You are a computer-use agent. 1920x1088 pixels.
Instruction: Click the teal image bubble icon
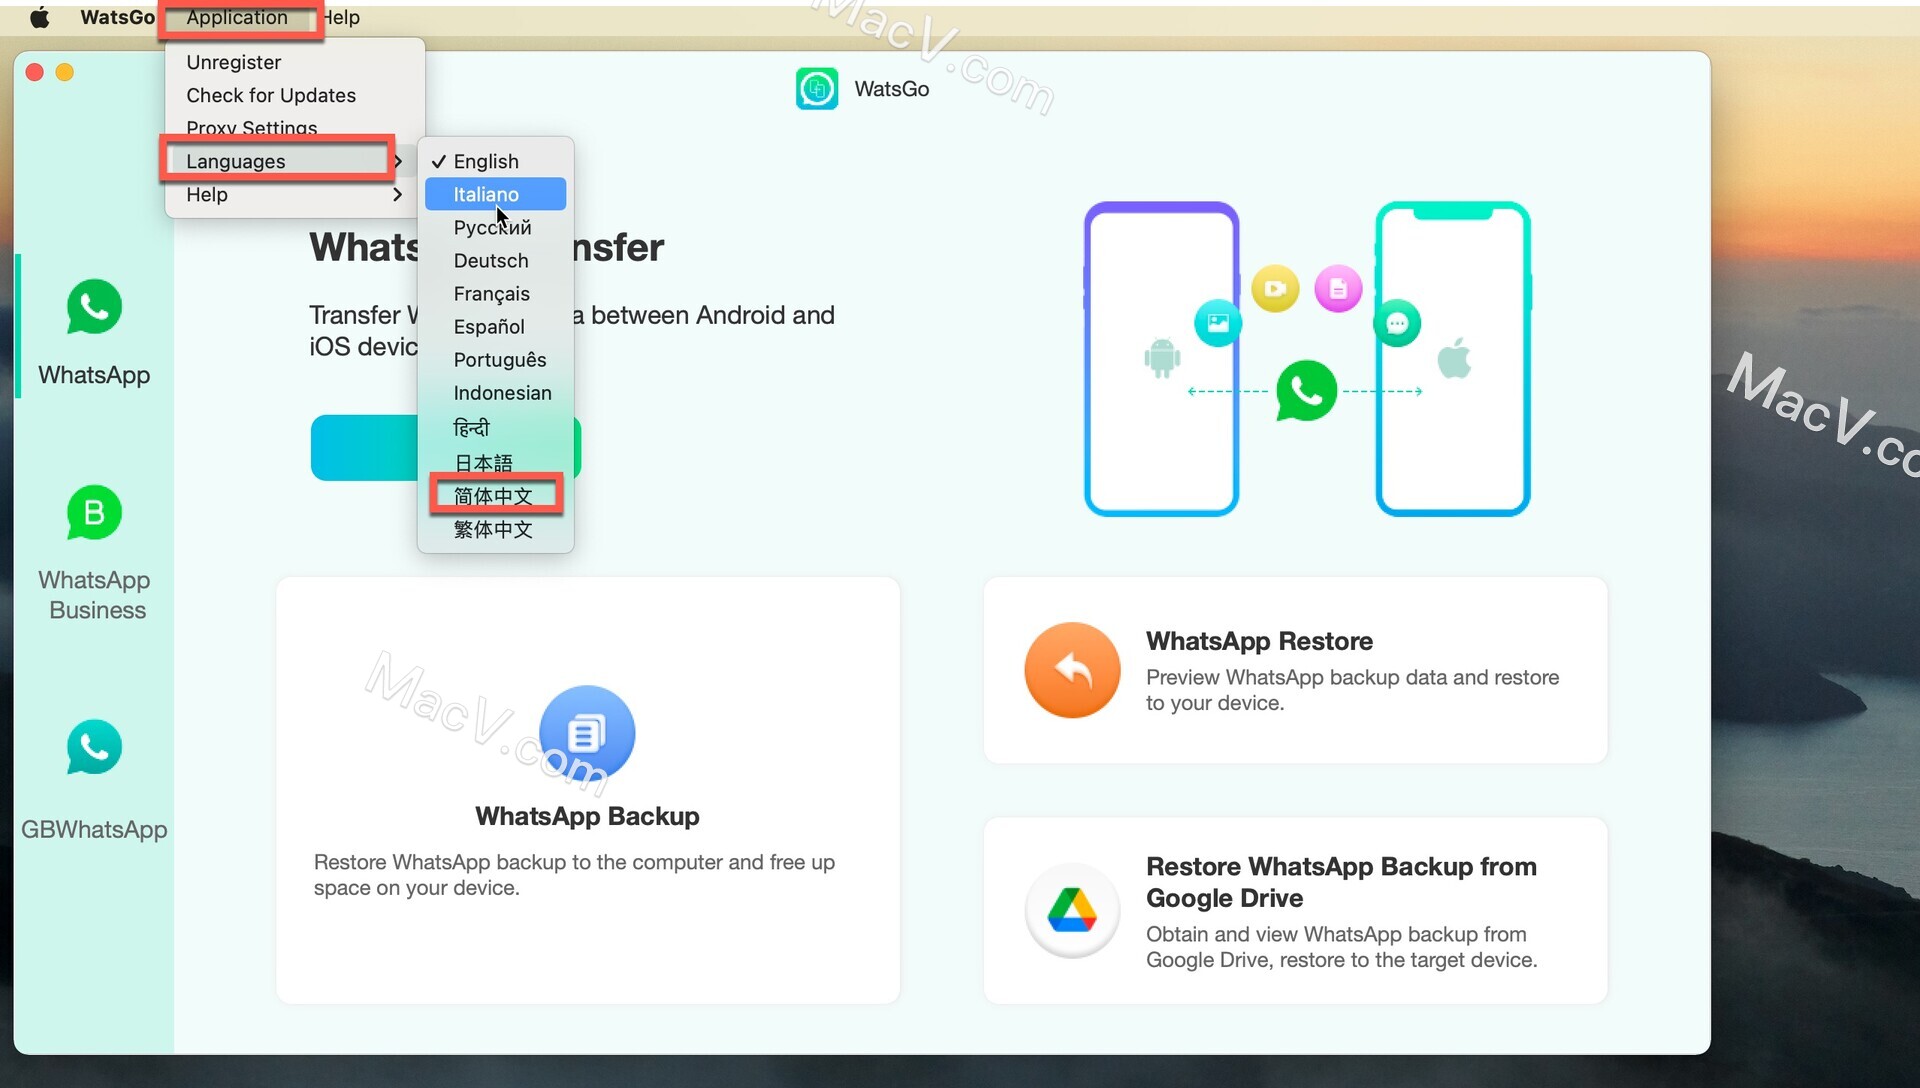[1218, 323]
